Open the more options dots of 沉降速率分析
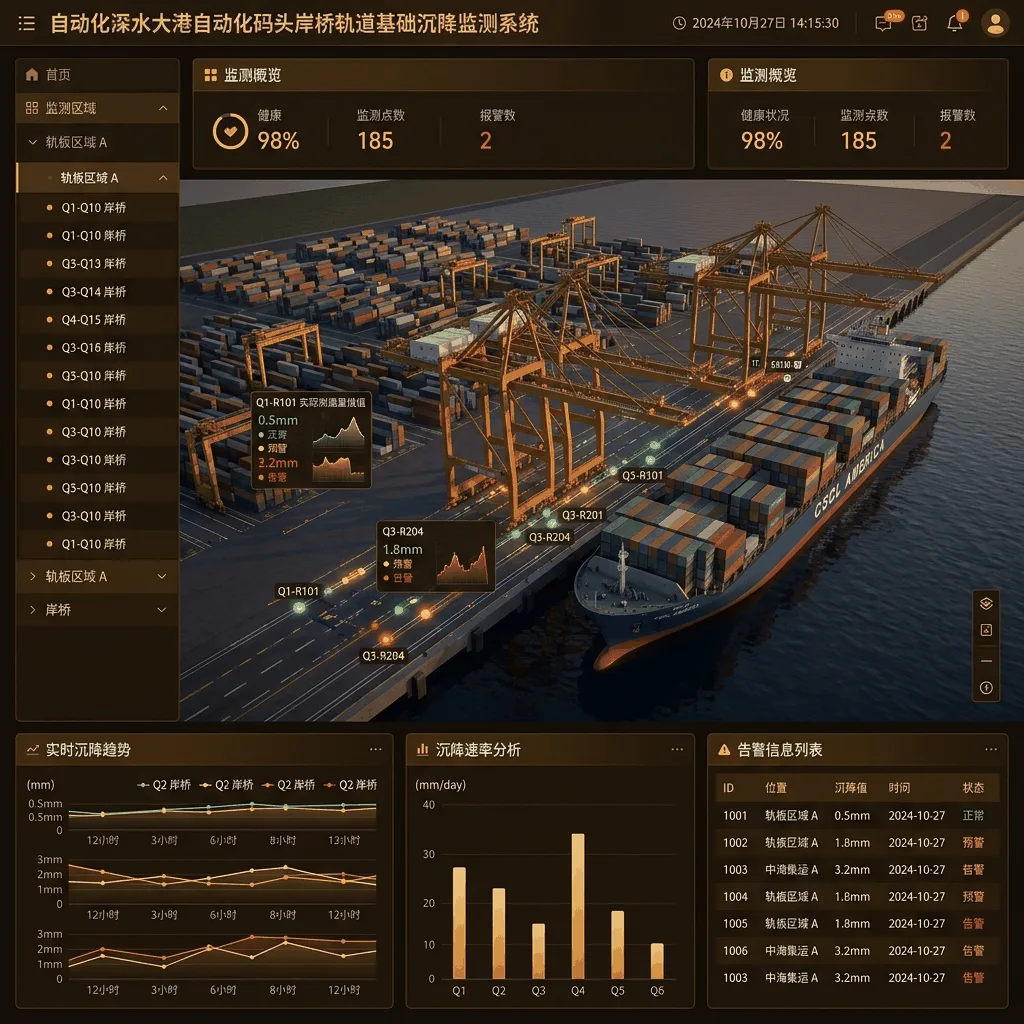Screen dimensions: 1024x1024 point(677,750)
